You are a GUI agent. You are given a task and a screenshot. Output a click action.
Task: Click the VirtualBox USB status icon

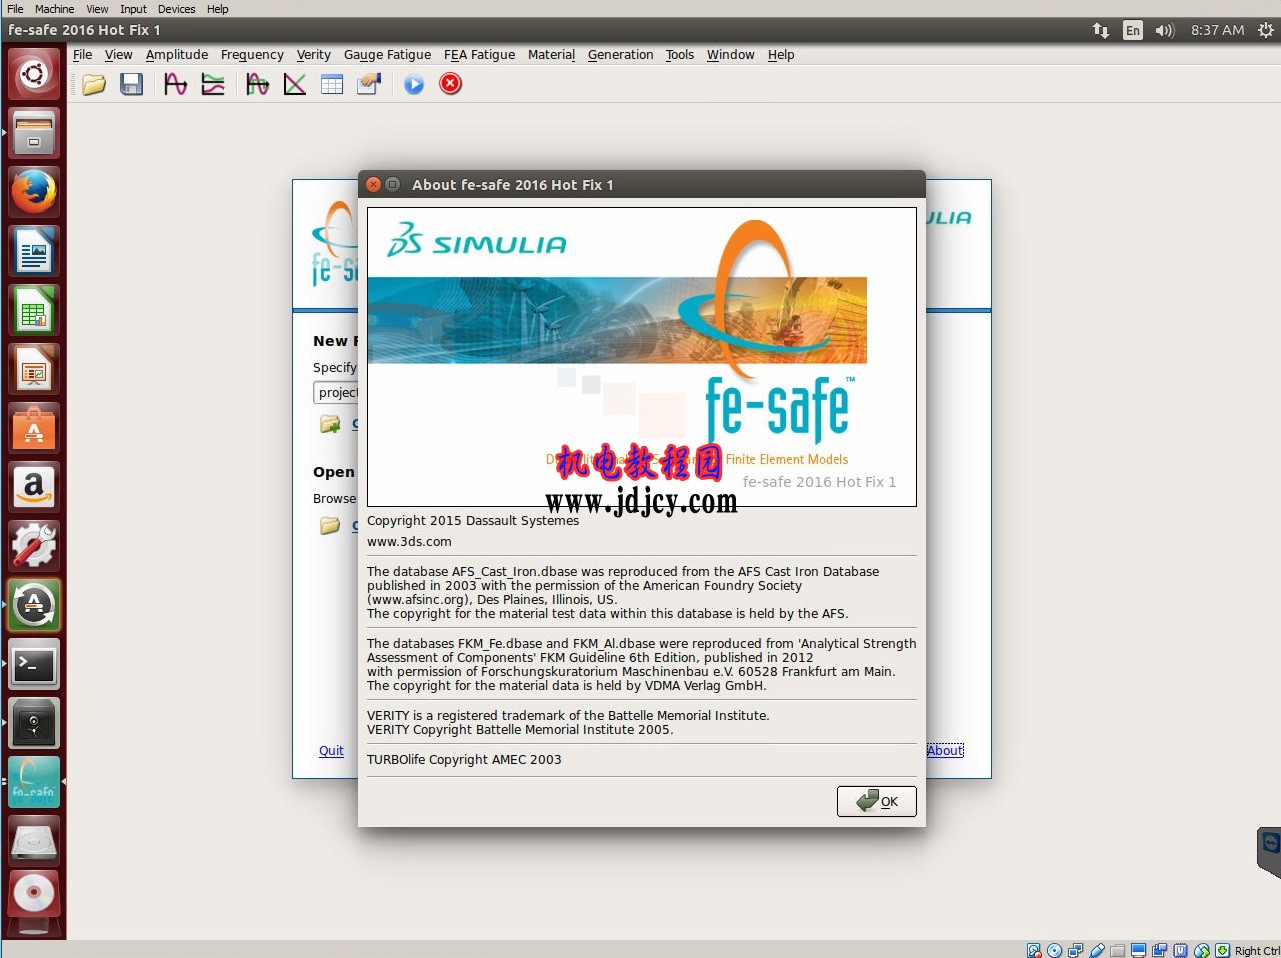[x=1097, y=950]
